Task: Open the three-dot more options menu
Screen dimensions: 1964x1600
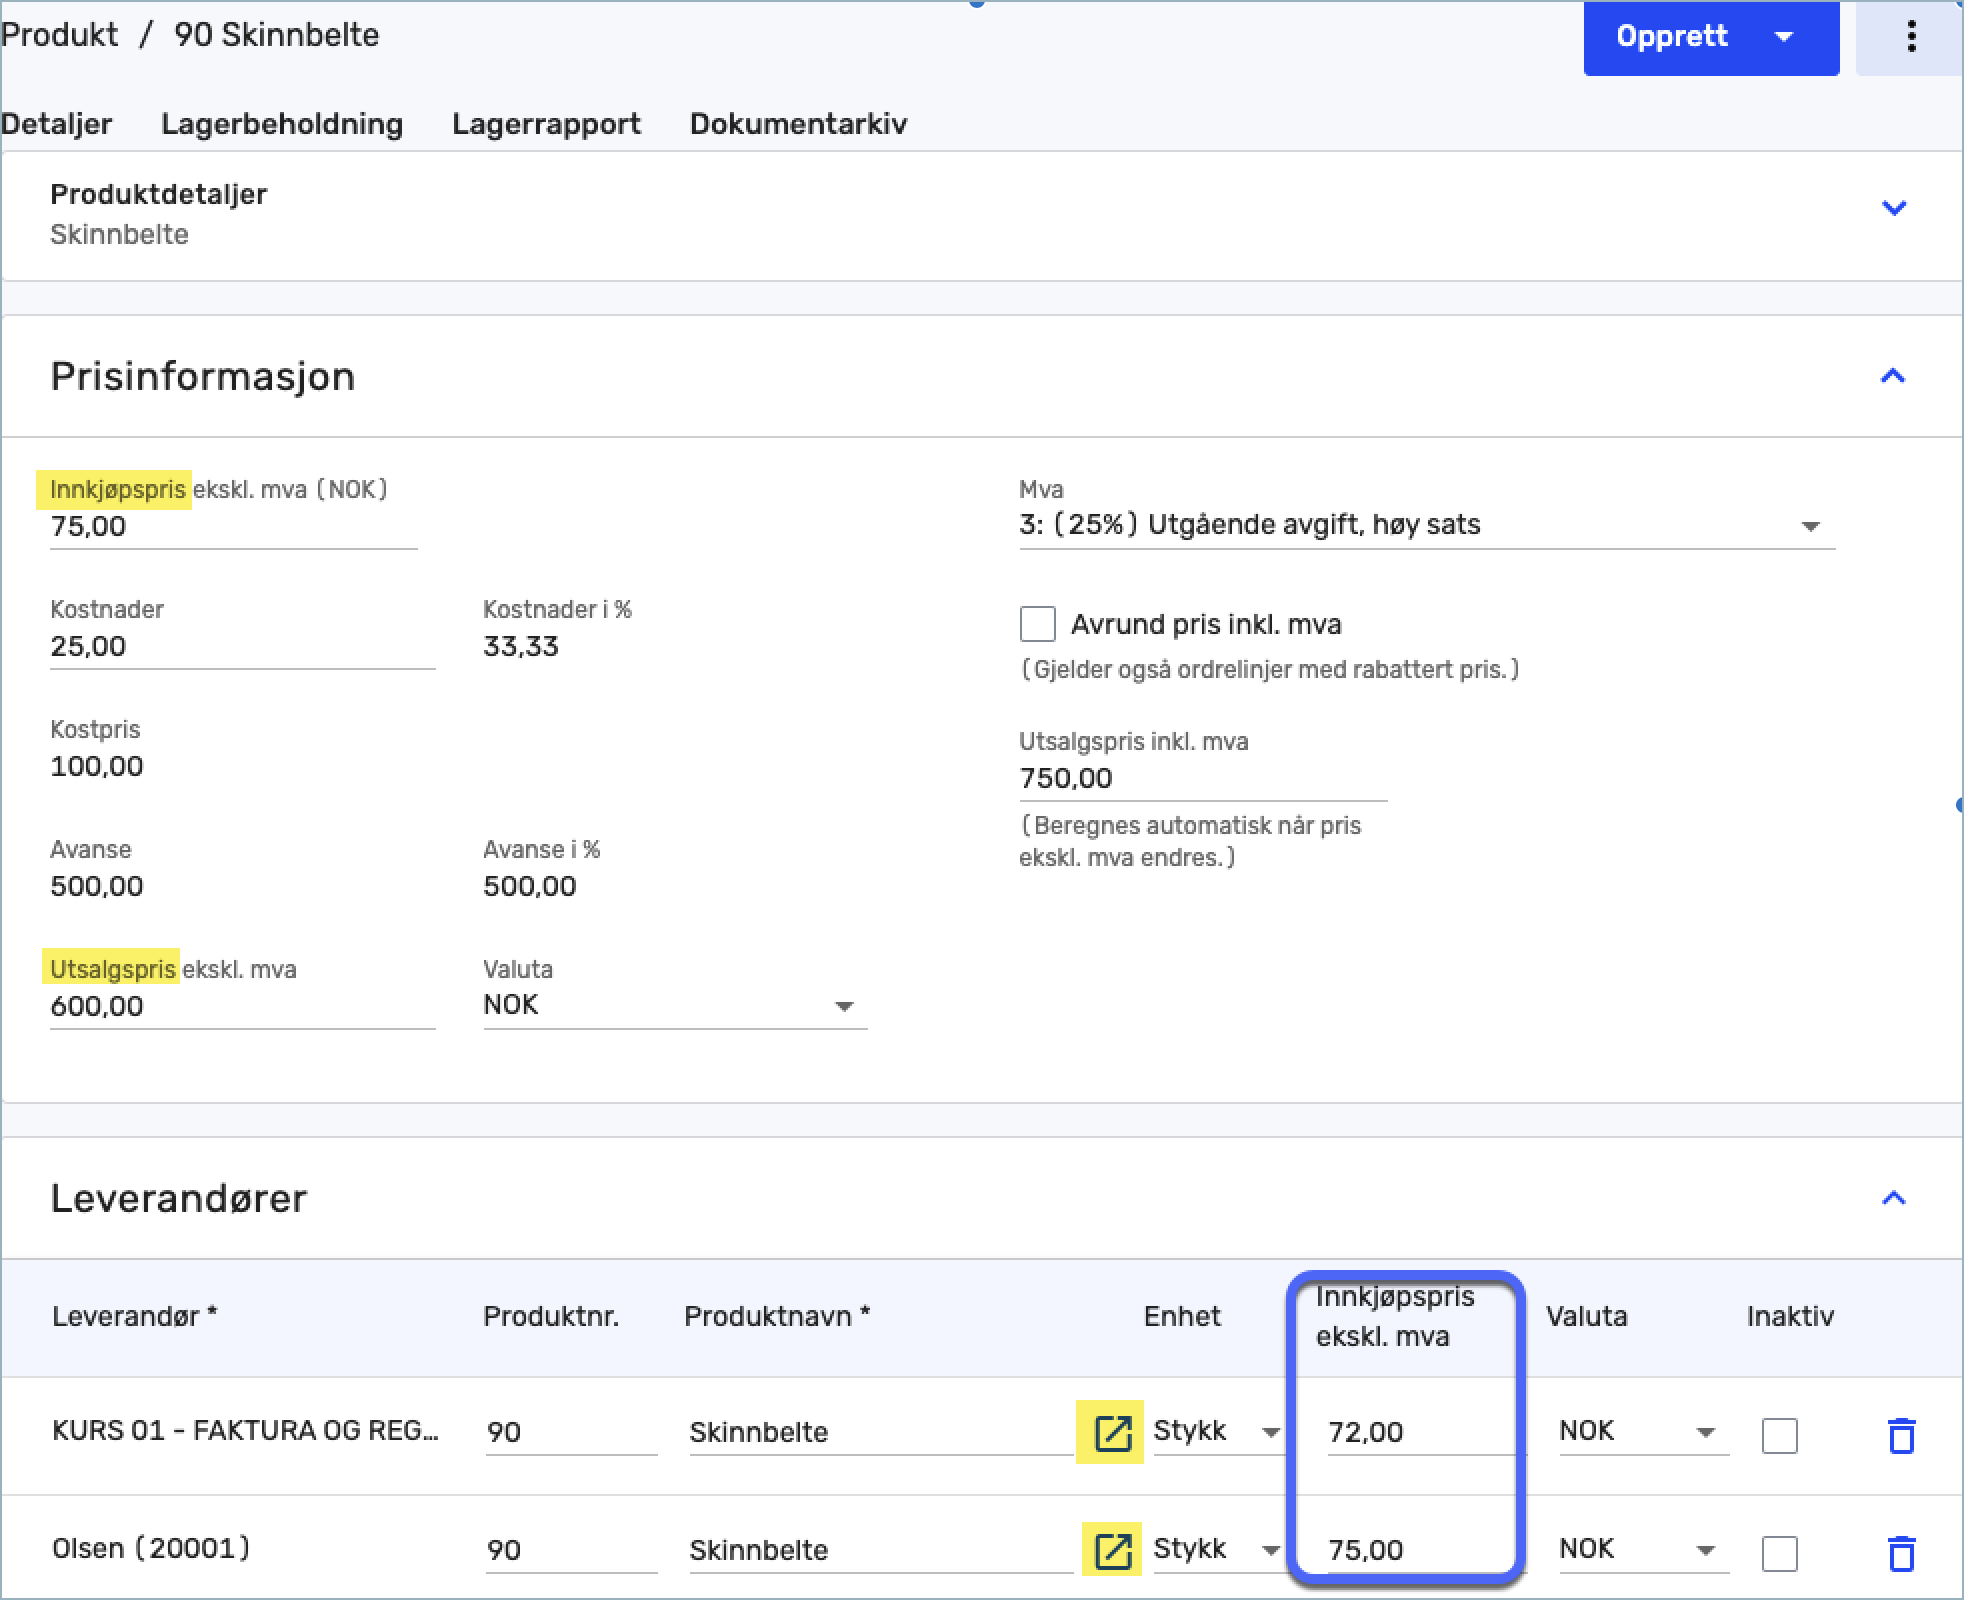Action: coord(1911,37)
